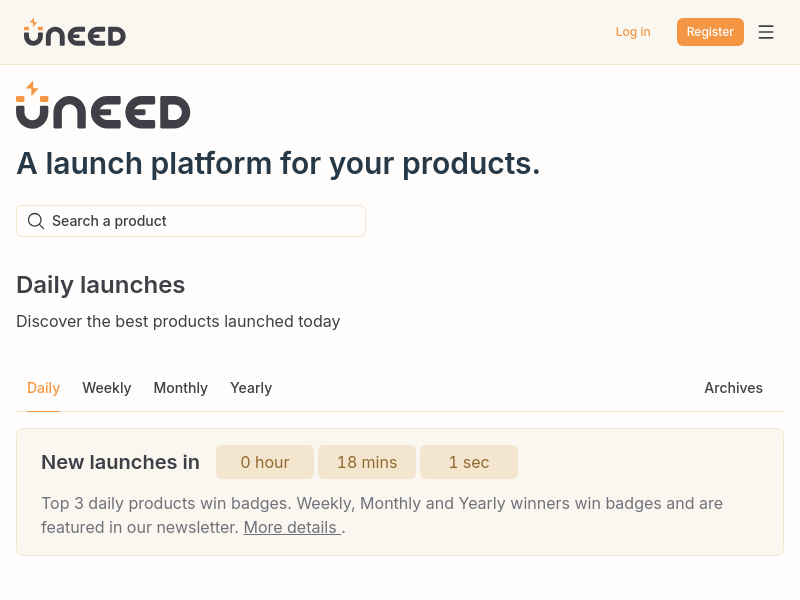This screenshot has height=600, width=800.
Task: Click the launch platform headline text
Action: pos(278,164)
